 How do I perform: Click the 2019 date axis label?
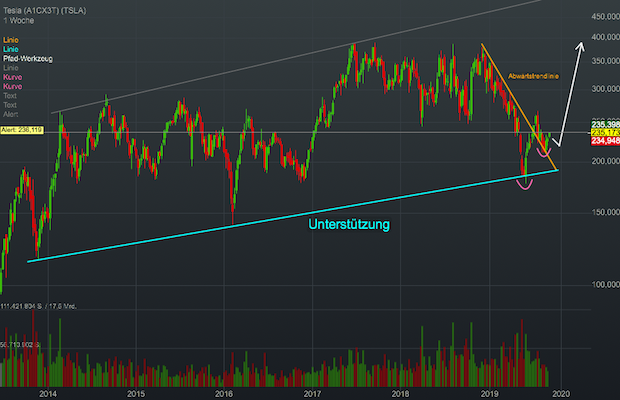490,394
